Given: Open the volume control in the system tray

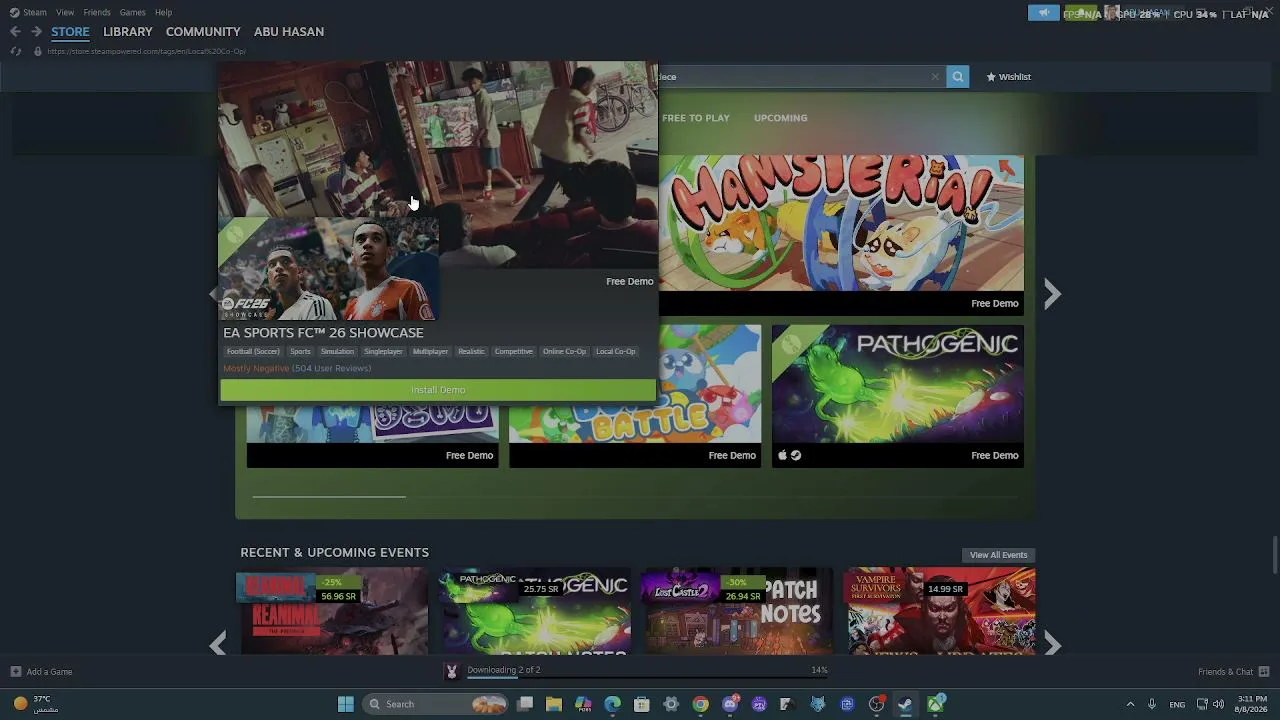Looking at the screenshot, I should pos(1218,704).
